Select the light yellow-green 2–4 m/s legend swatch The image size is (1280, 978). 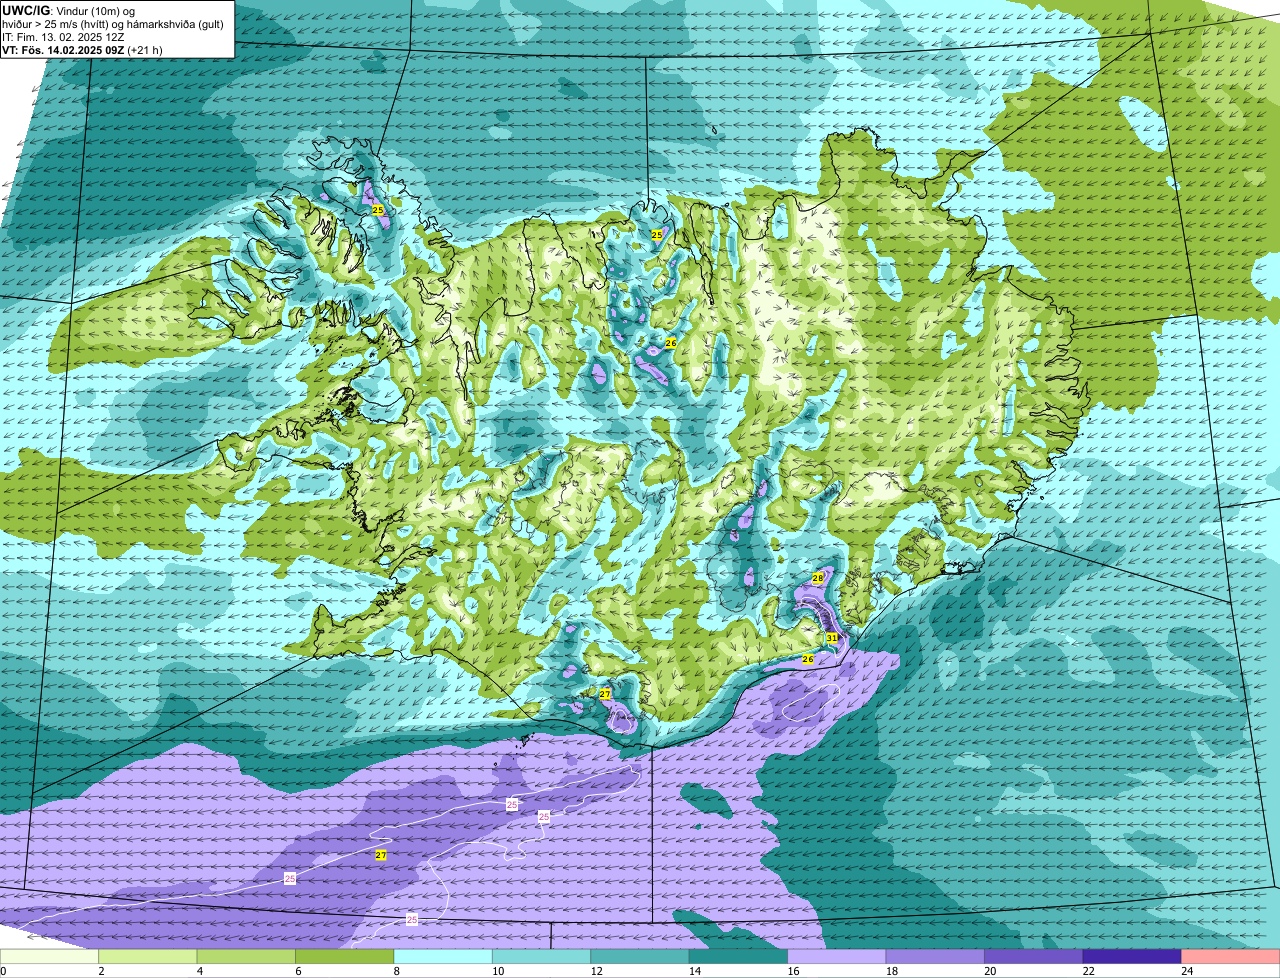click(x=149, y=957)
